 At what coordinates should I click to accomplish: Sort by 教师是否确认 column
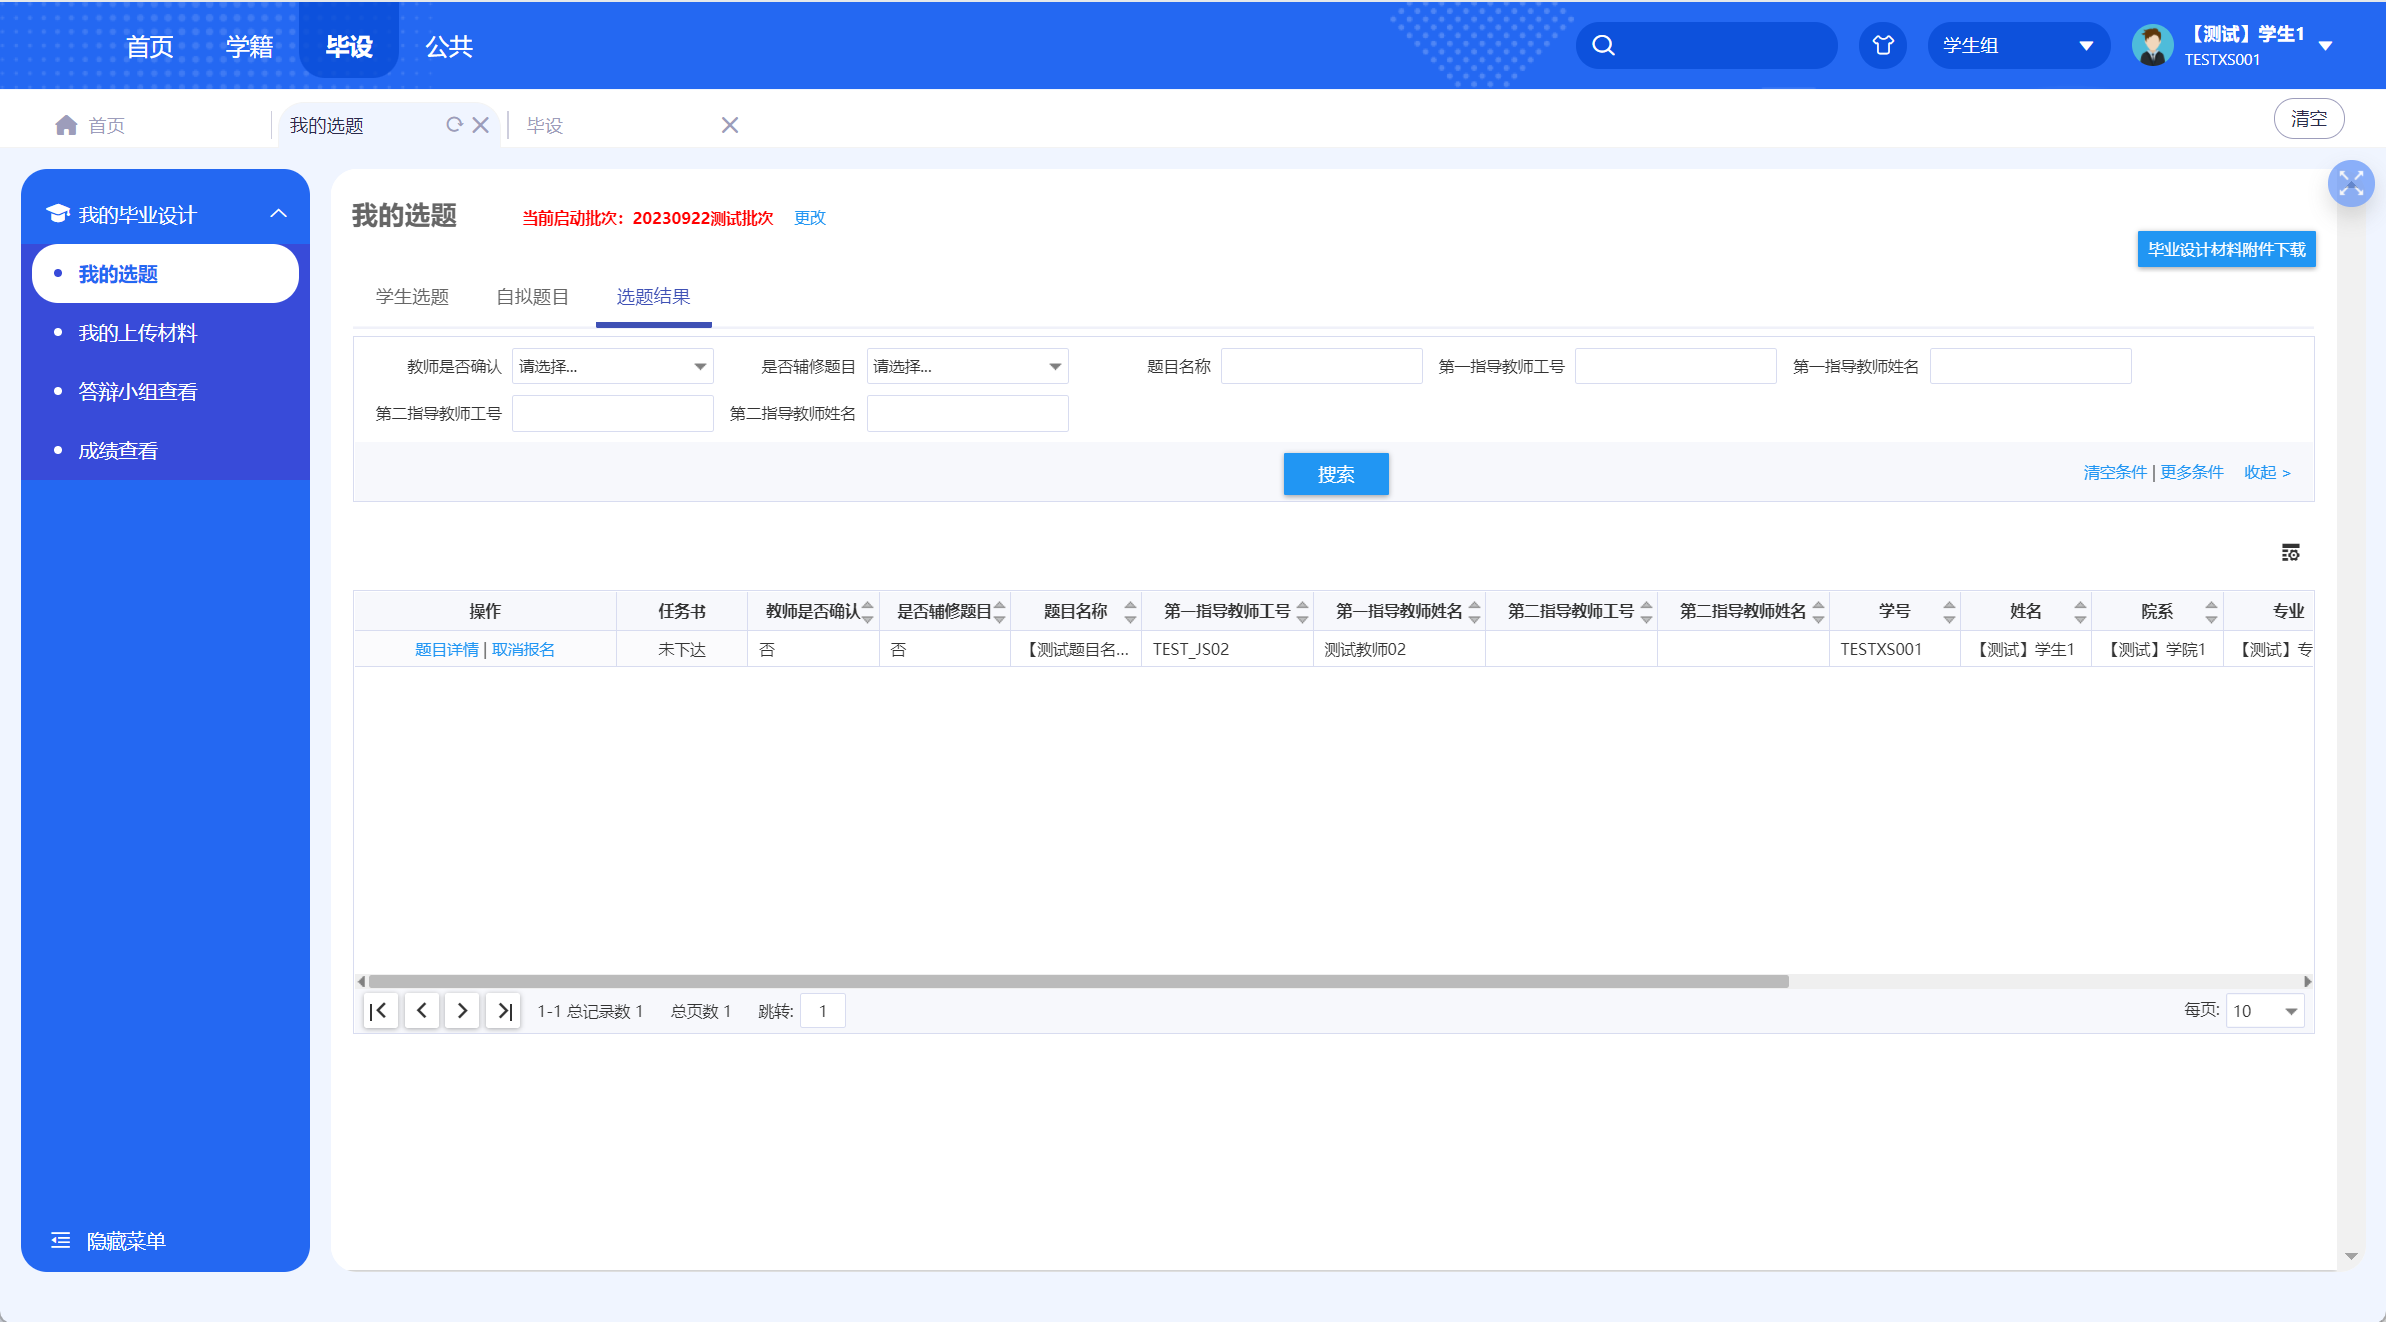(868, 611)
